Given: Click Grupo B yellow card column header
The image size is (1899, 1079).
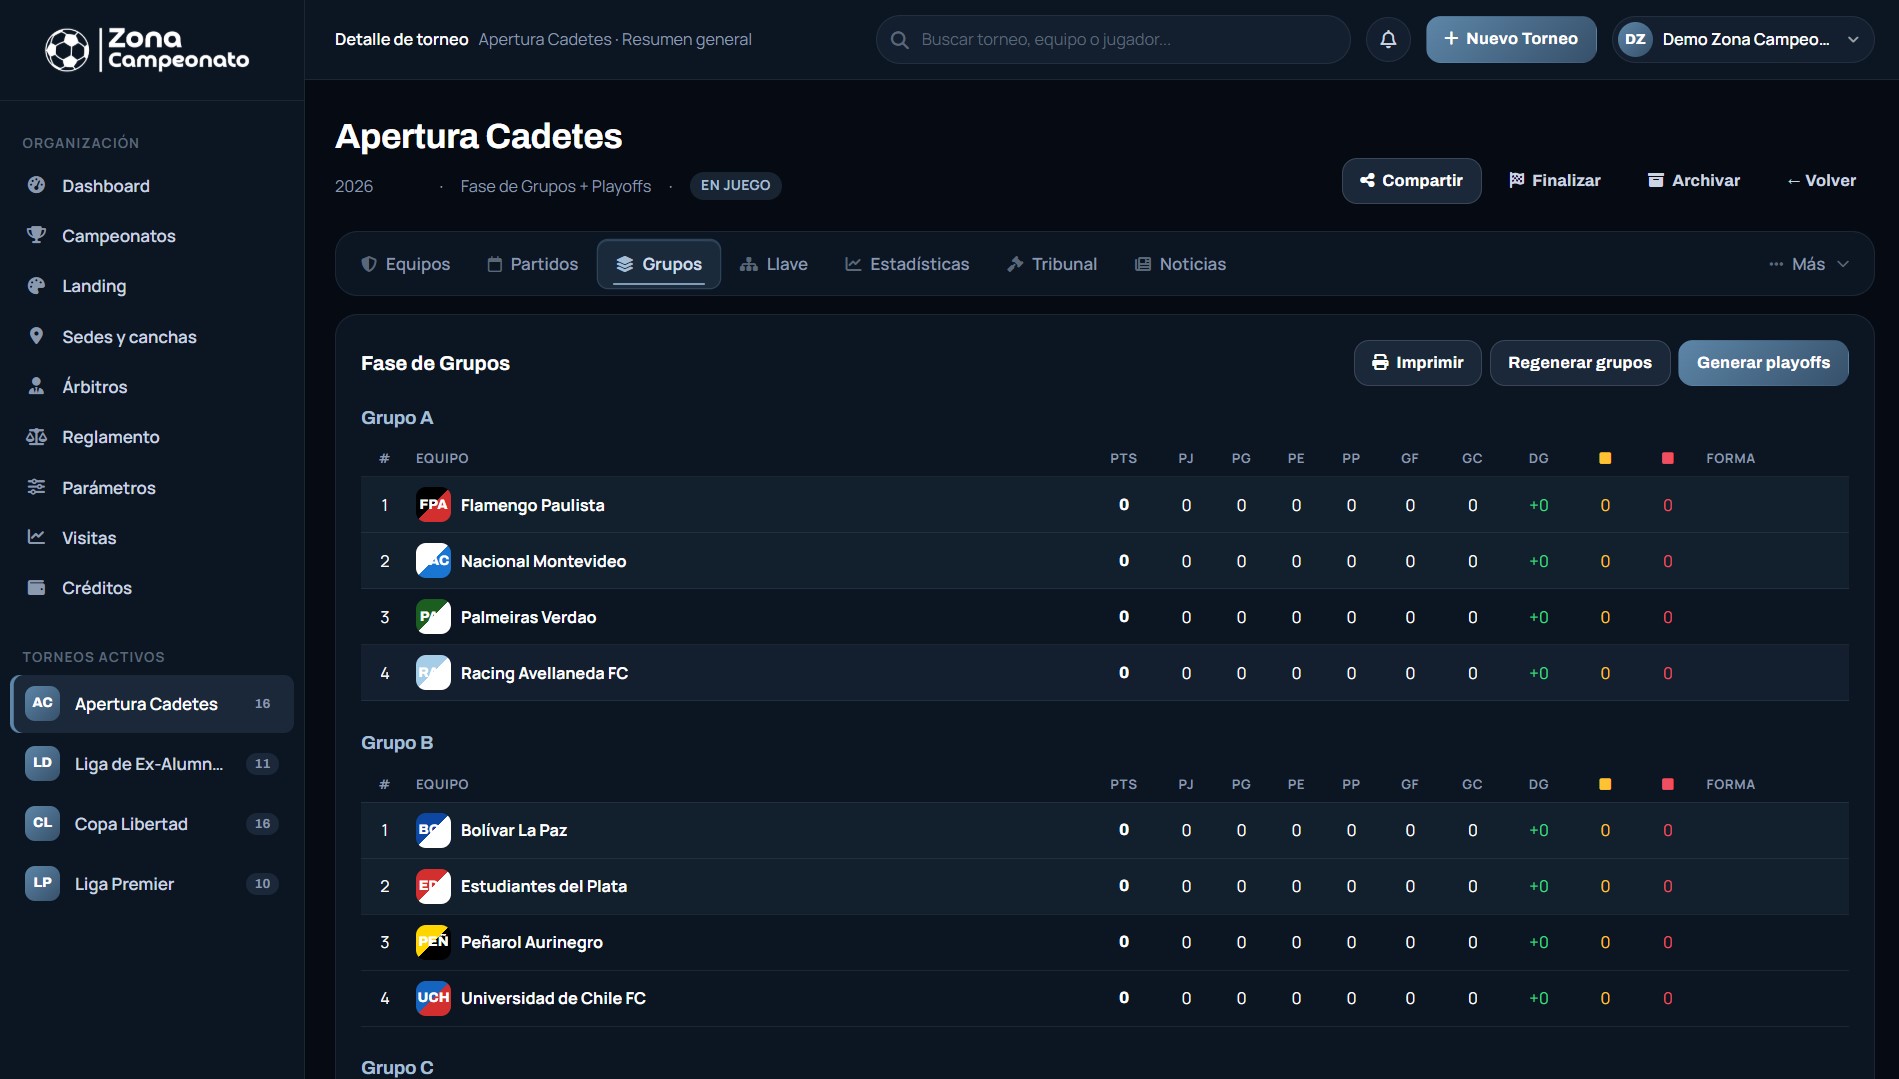Looking at the screenshot, I should coord(1605,784).
